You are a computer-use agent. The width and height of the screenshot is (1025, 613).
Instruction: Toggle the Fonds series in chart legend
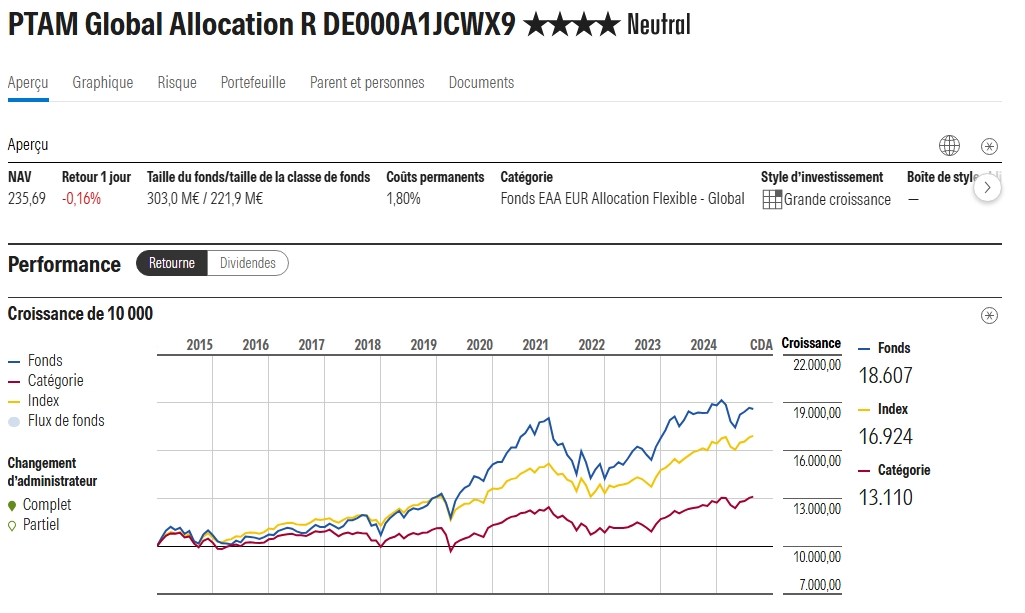pos(35,361)
